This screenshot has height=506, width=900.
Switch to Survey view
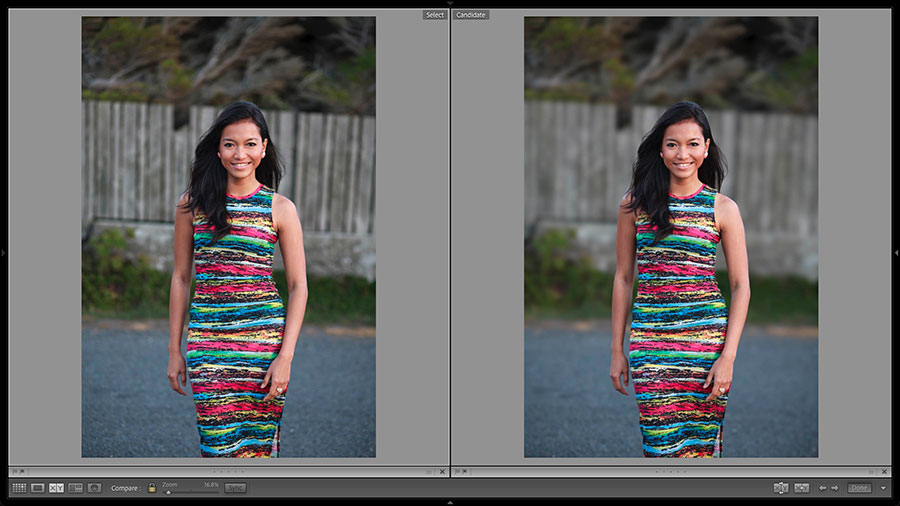[x=75, y=488]
